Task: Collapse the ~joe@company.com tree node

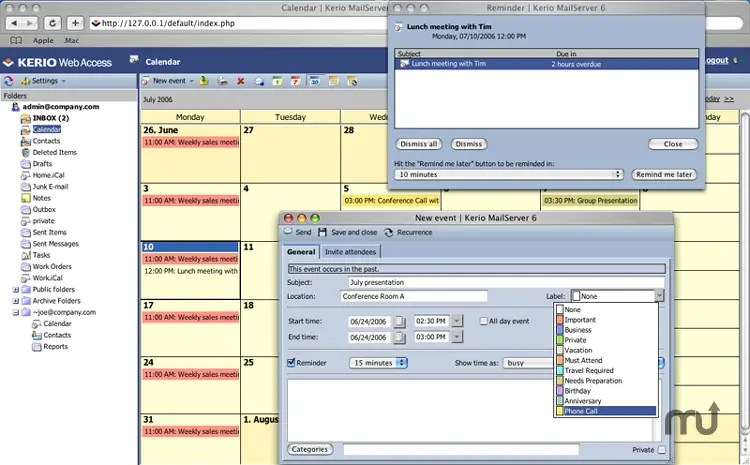Action: [16, 312]
